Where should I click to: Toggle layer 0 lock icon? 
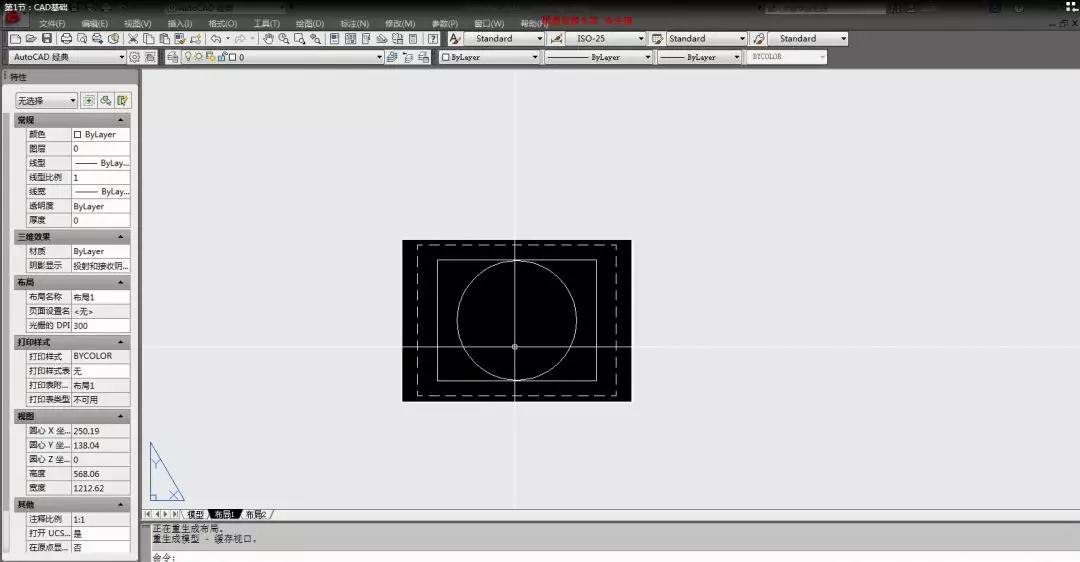222,57
